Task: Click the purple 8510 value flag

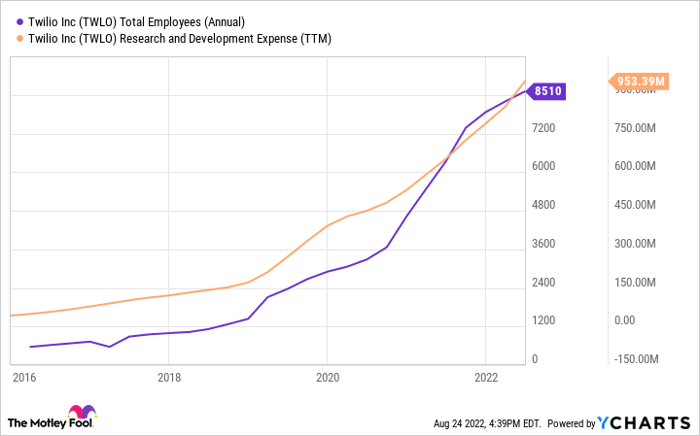Action: click(x=545, y=91)
